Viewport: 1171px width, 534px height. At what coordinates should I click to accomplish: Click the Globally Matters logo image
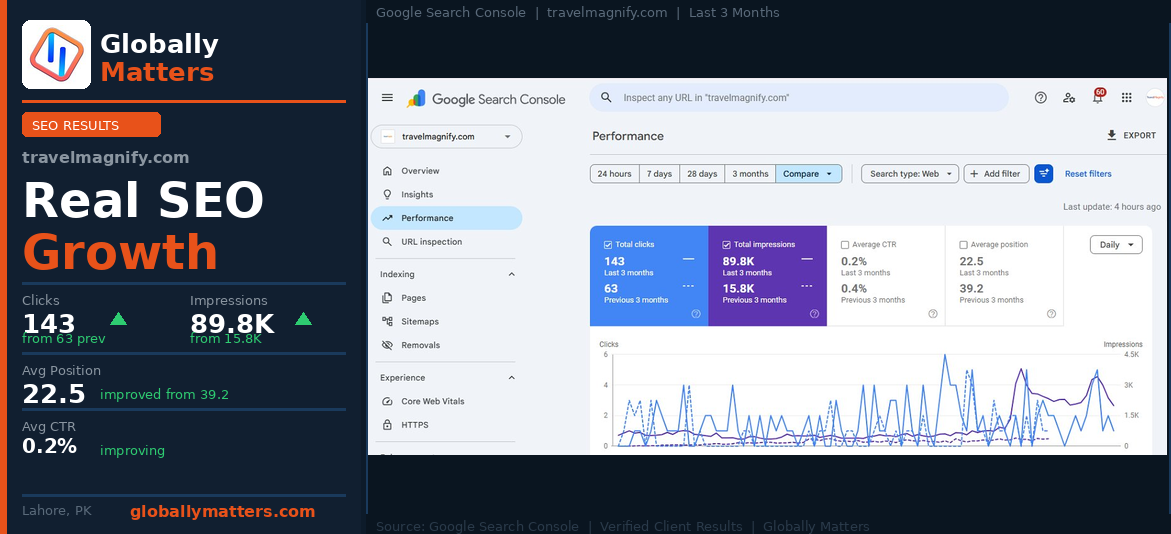click(57, 55)
